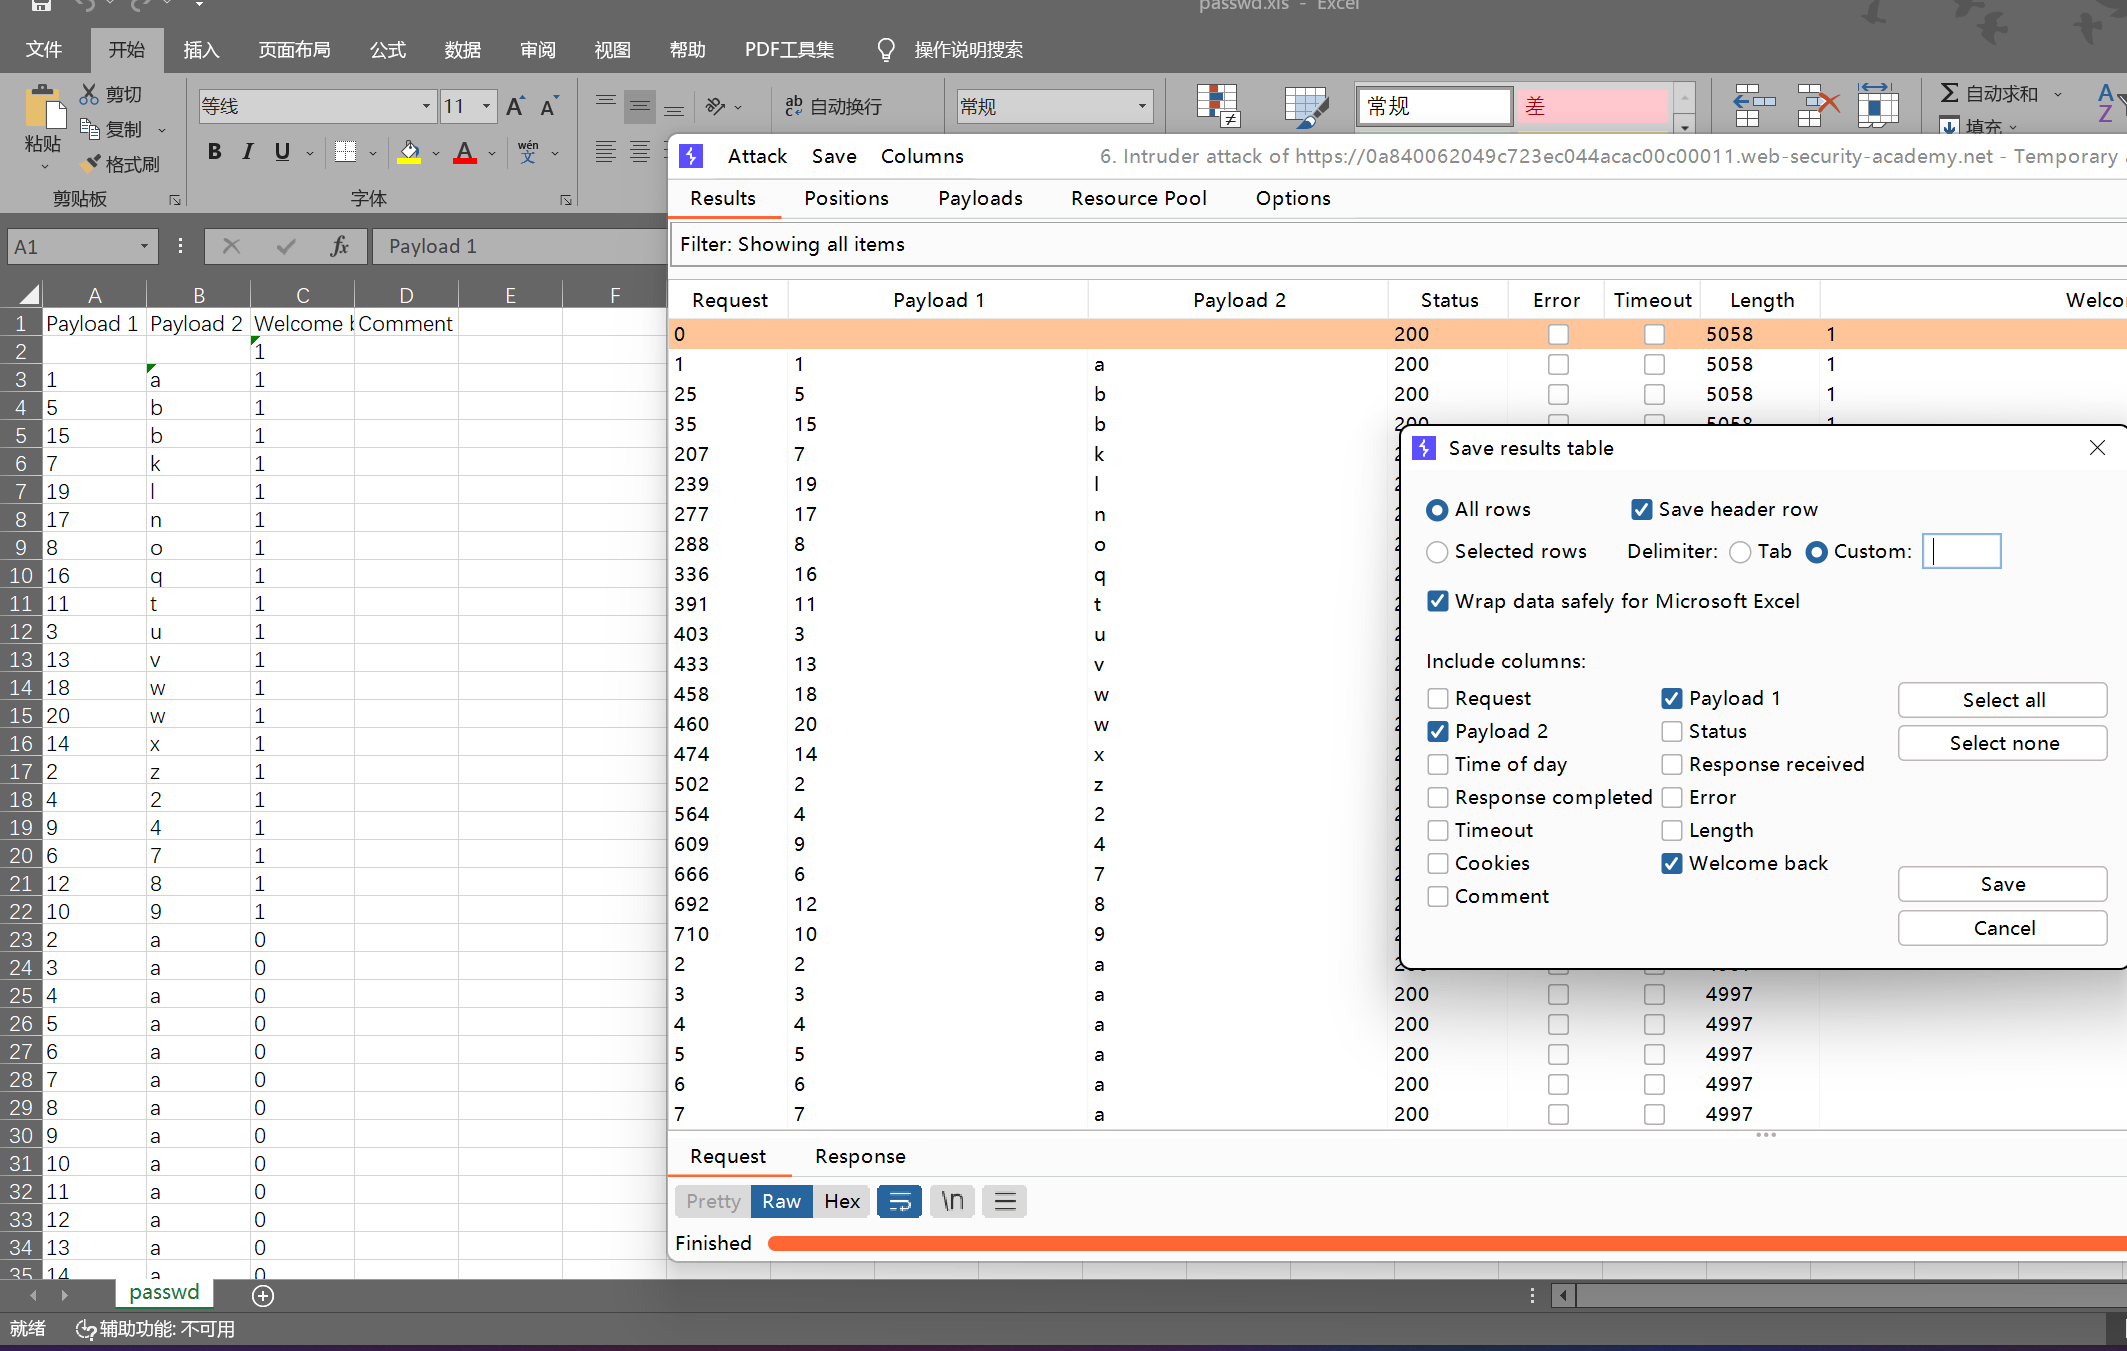Toggle word wrap icon in Burp message viewer
2127x1351 pixels.
(899, 1201)
